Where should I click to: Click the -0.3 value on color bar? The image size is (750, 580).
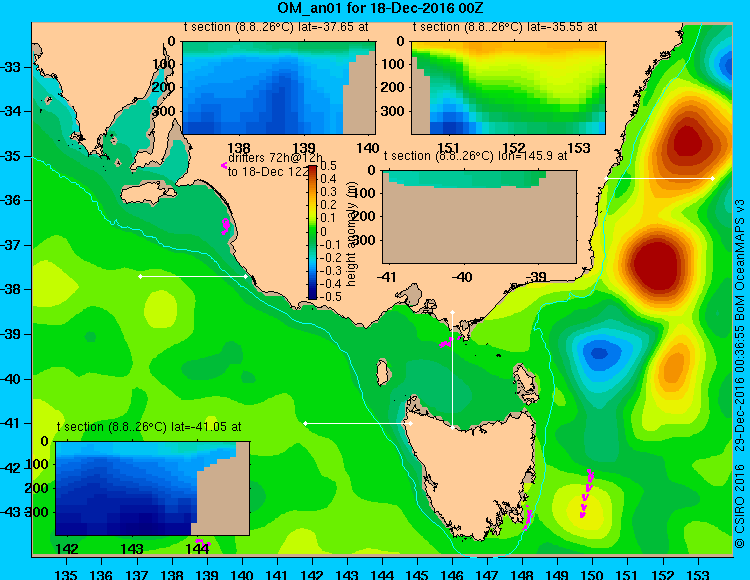(x=330, y=271)
